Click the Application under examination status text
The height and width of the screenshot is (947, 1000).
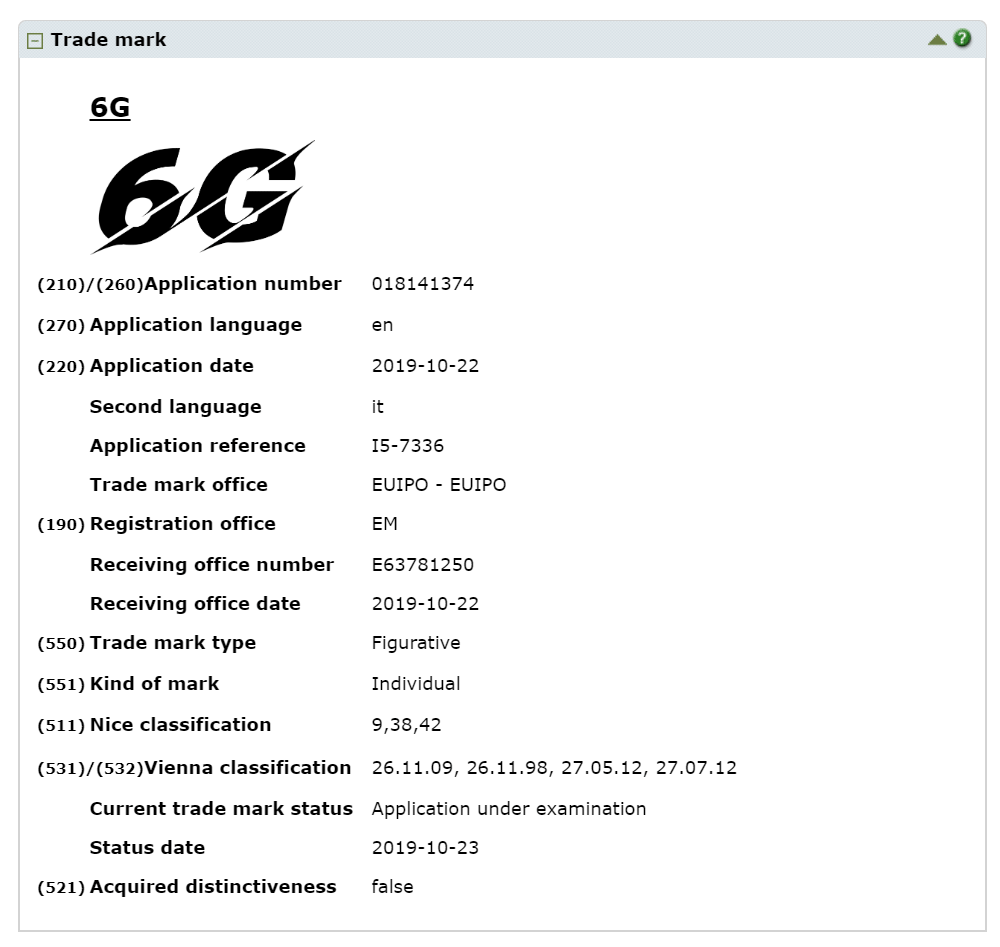[x=508, y=809]
